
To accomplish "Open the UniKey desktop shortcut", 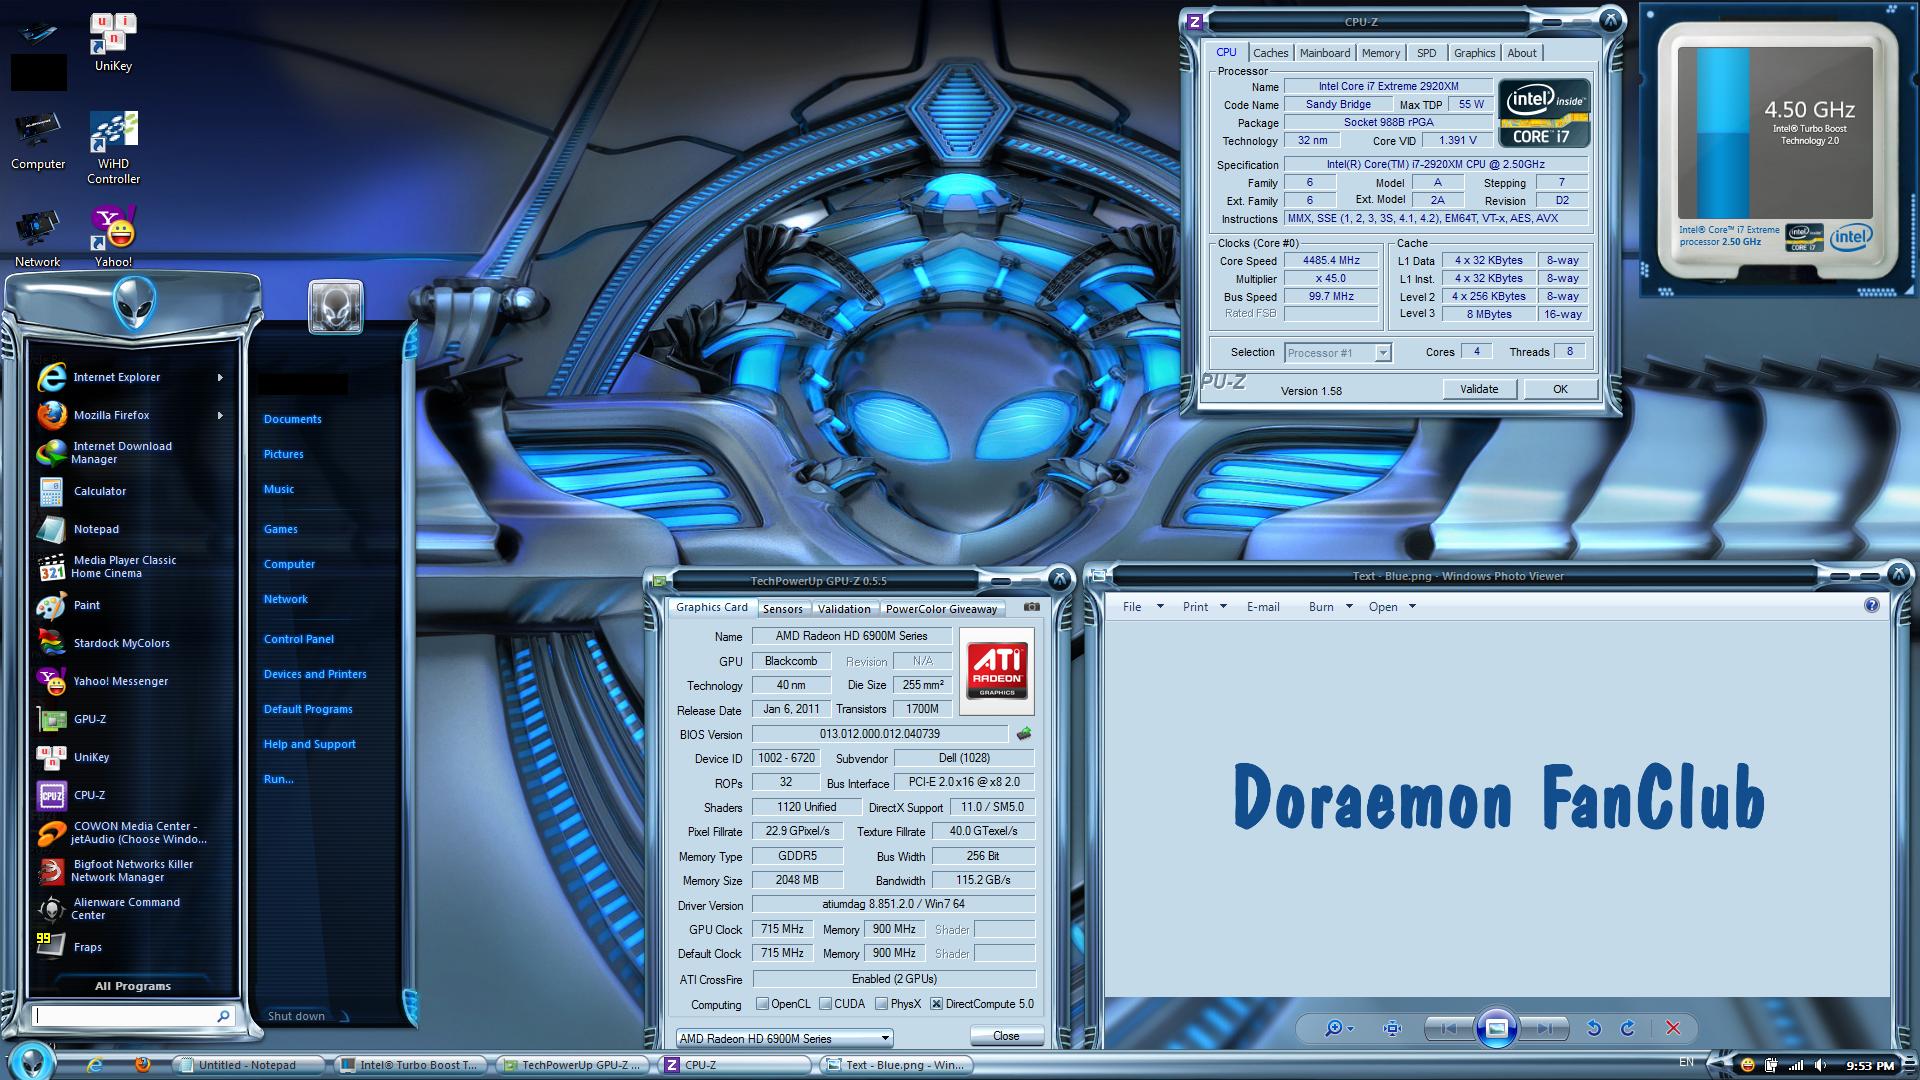I will (x=113, y=43).
